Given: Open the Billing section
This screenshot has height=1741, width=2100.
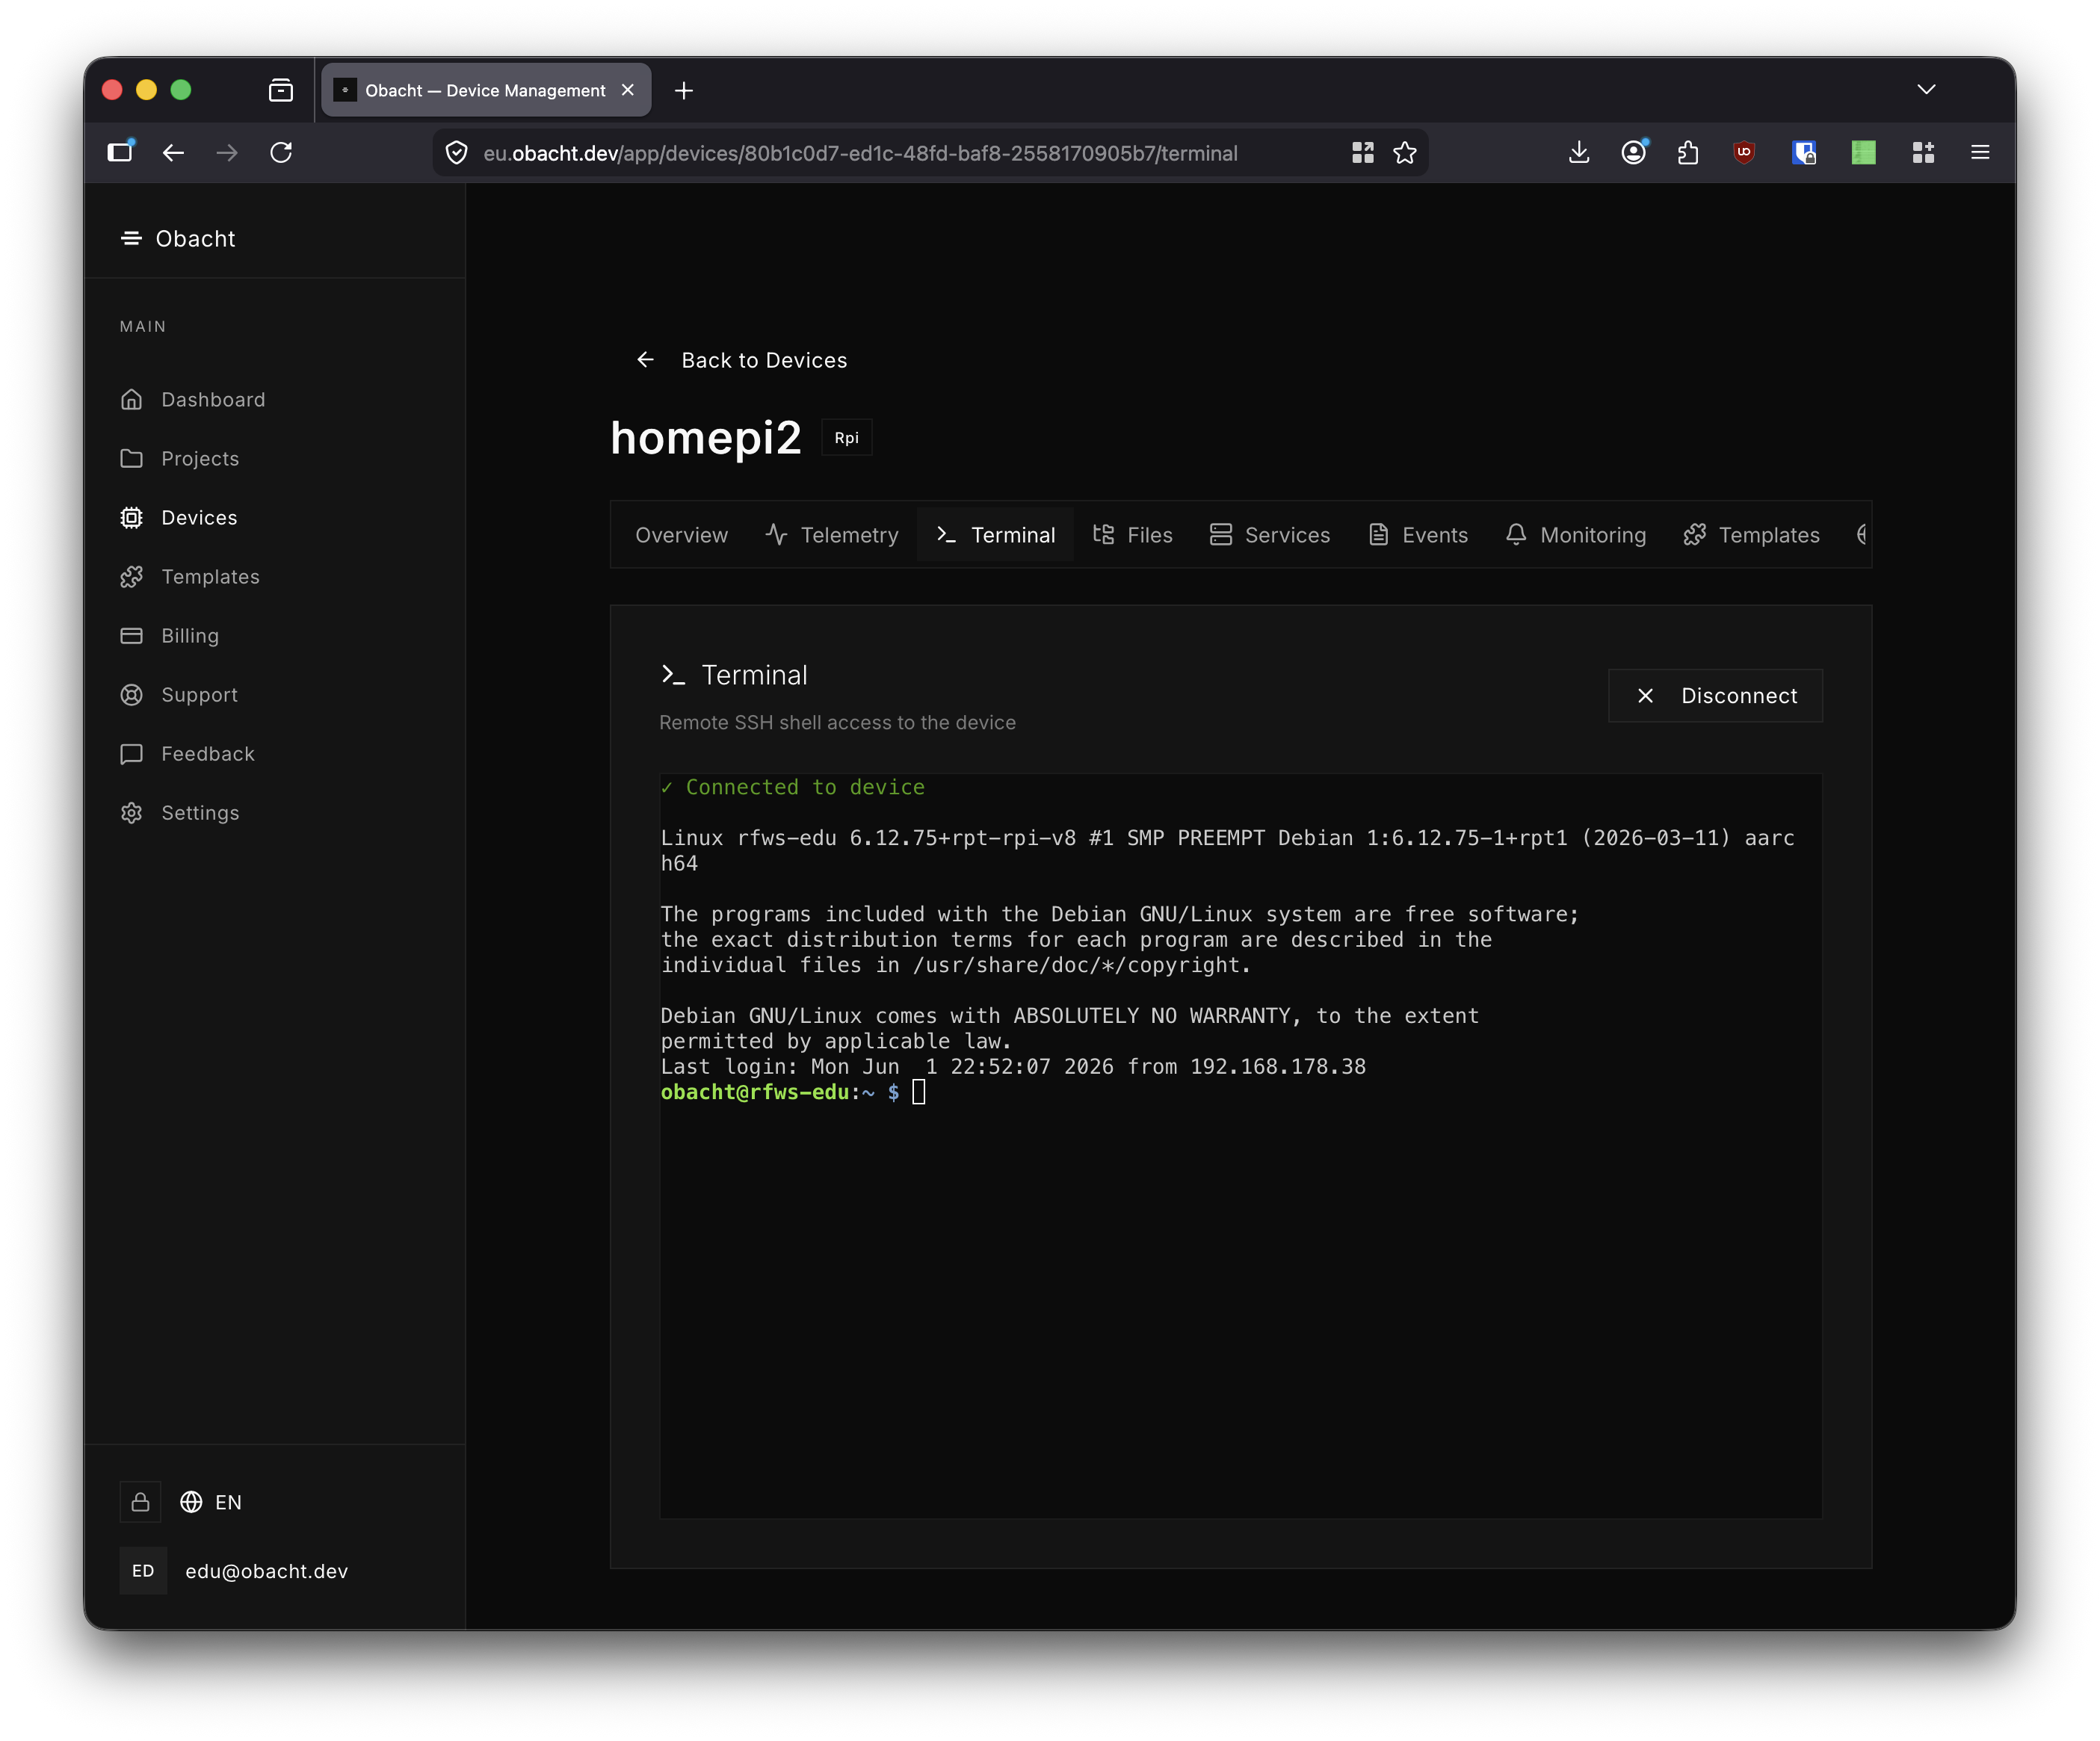Looking at the screenshot, I should [169, 636].
